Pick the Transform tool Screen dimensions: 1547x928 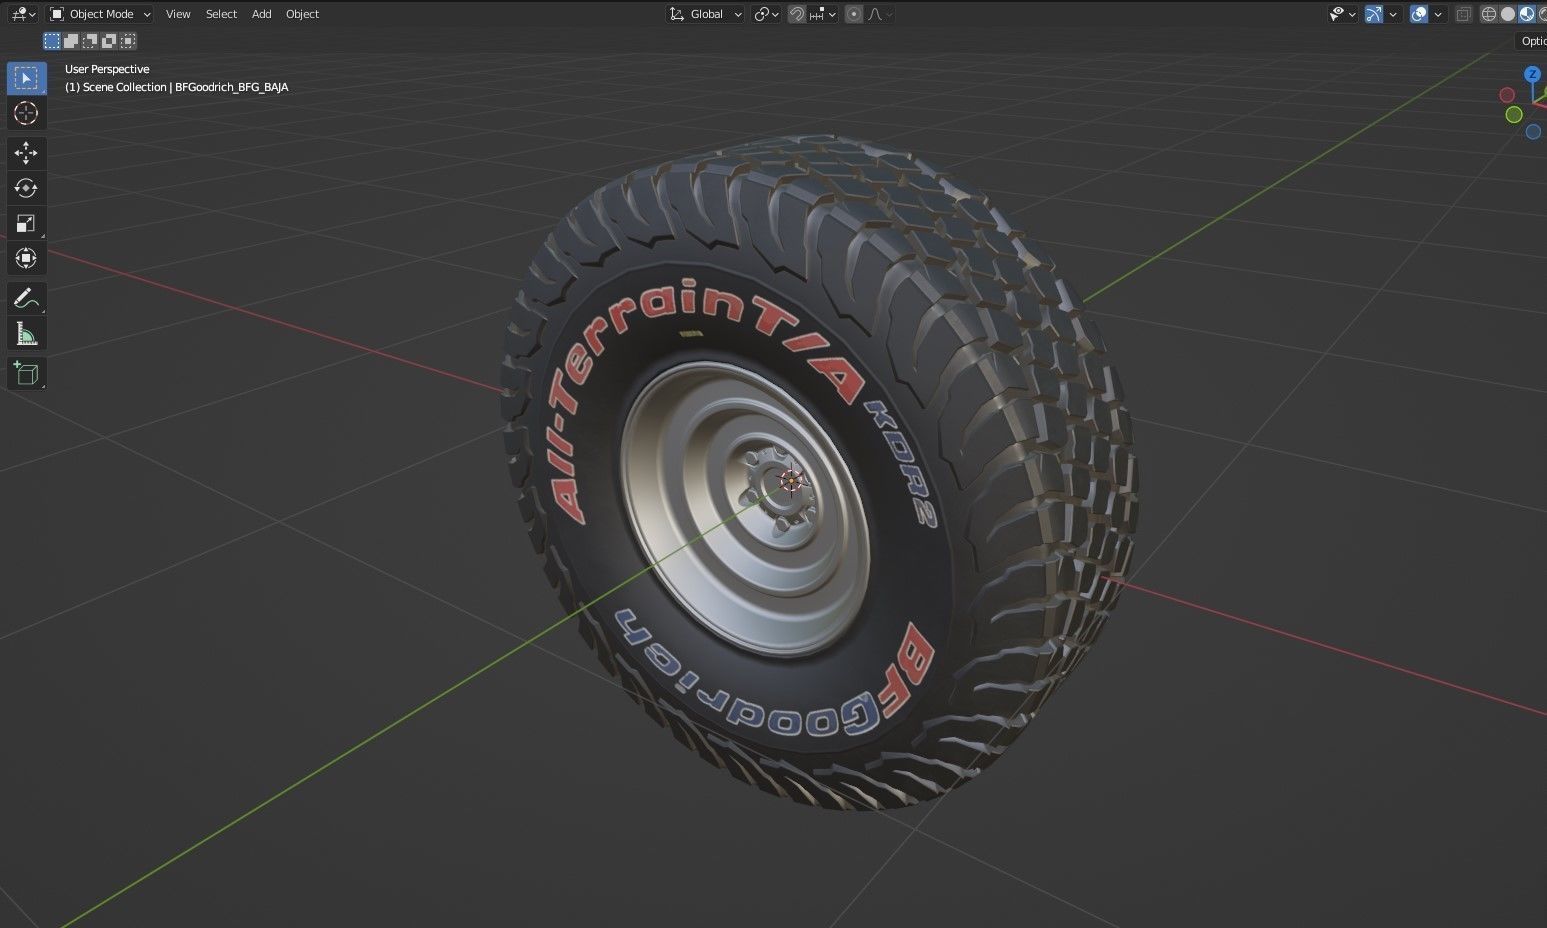[x=26, y=258]
